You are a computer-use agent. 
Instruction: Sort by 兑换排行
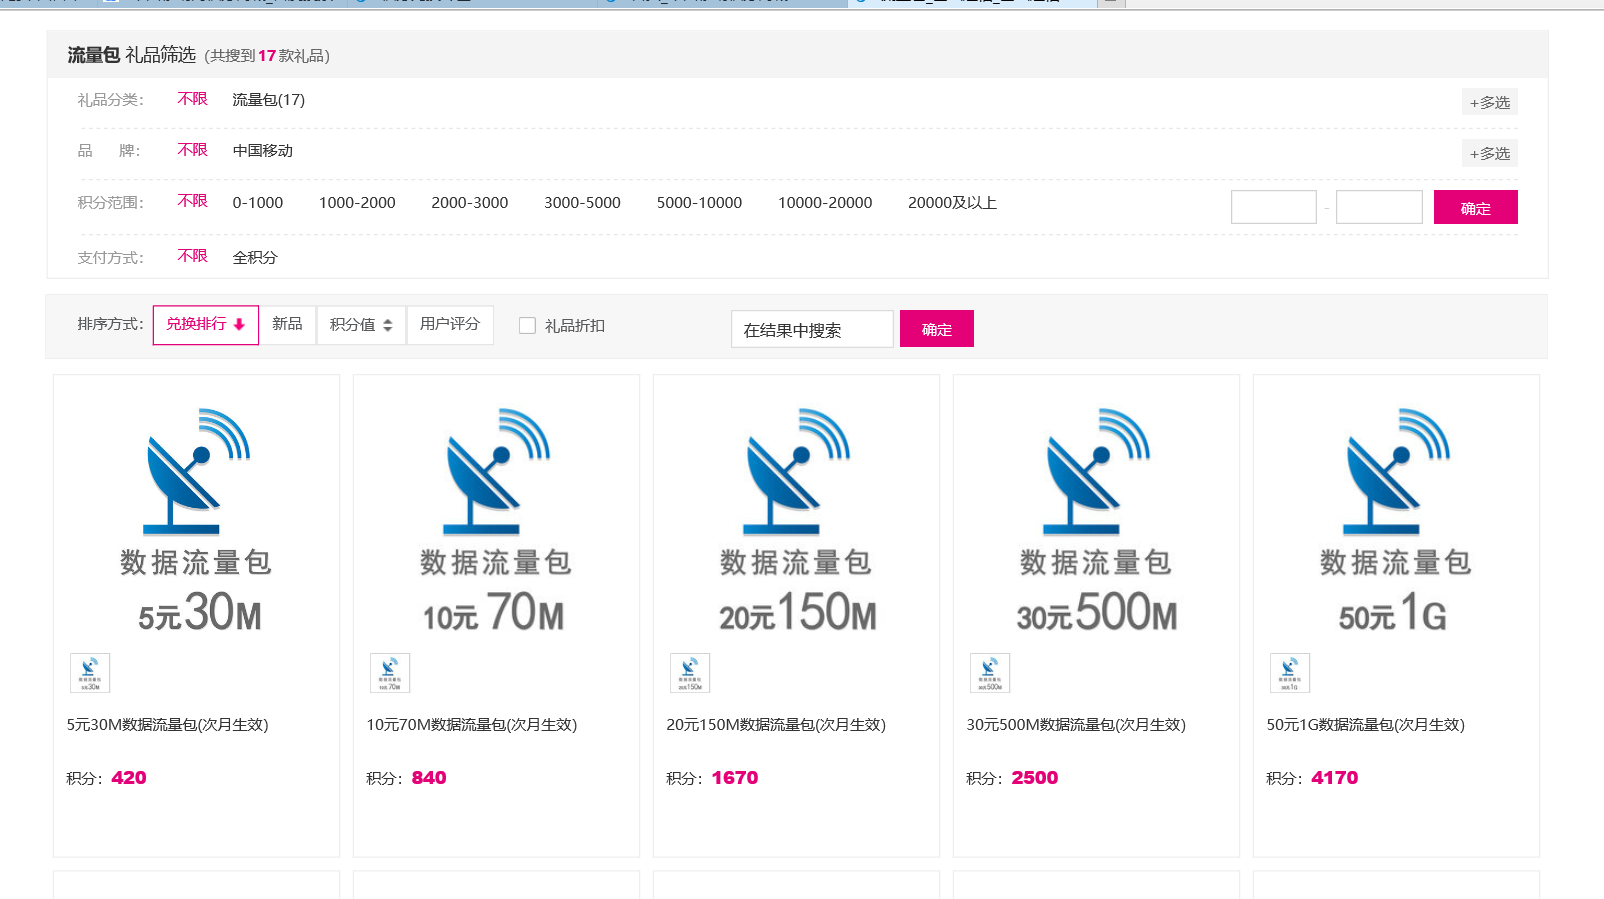(x=206, y=325)
